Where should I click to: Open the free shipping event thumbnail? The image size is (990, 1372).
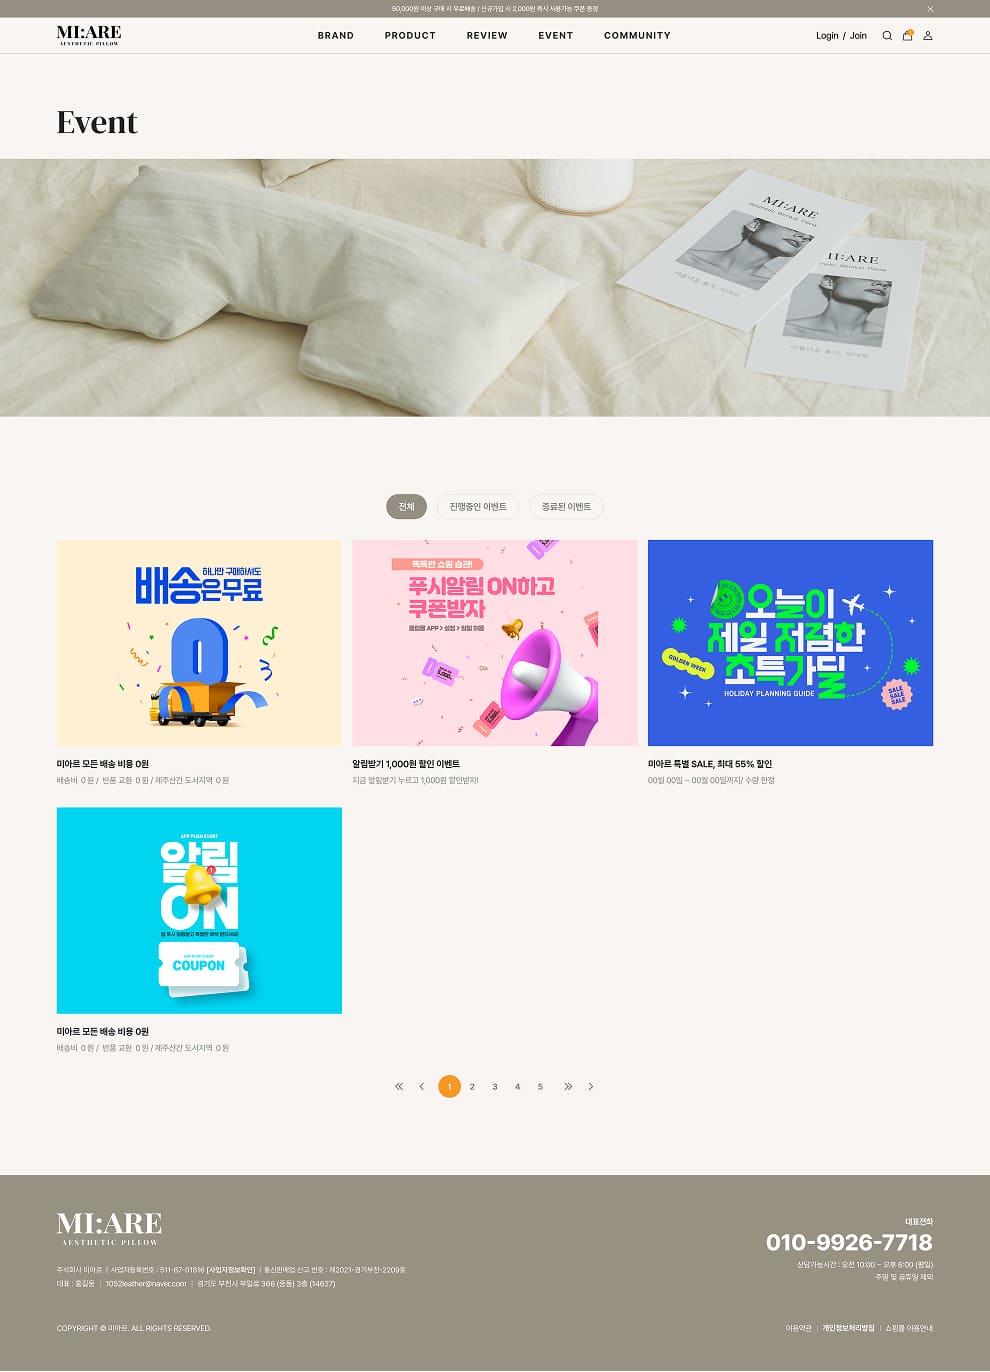pyautogui.click(x=199, y=643)
